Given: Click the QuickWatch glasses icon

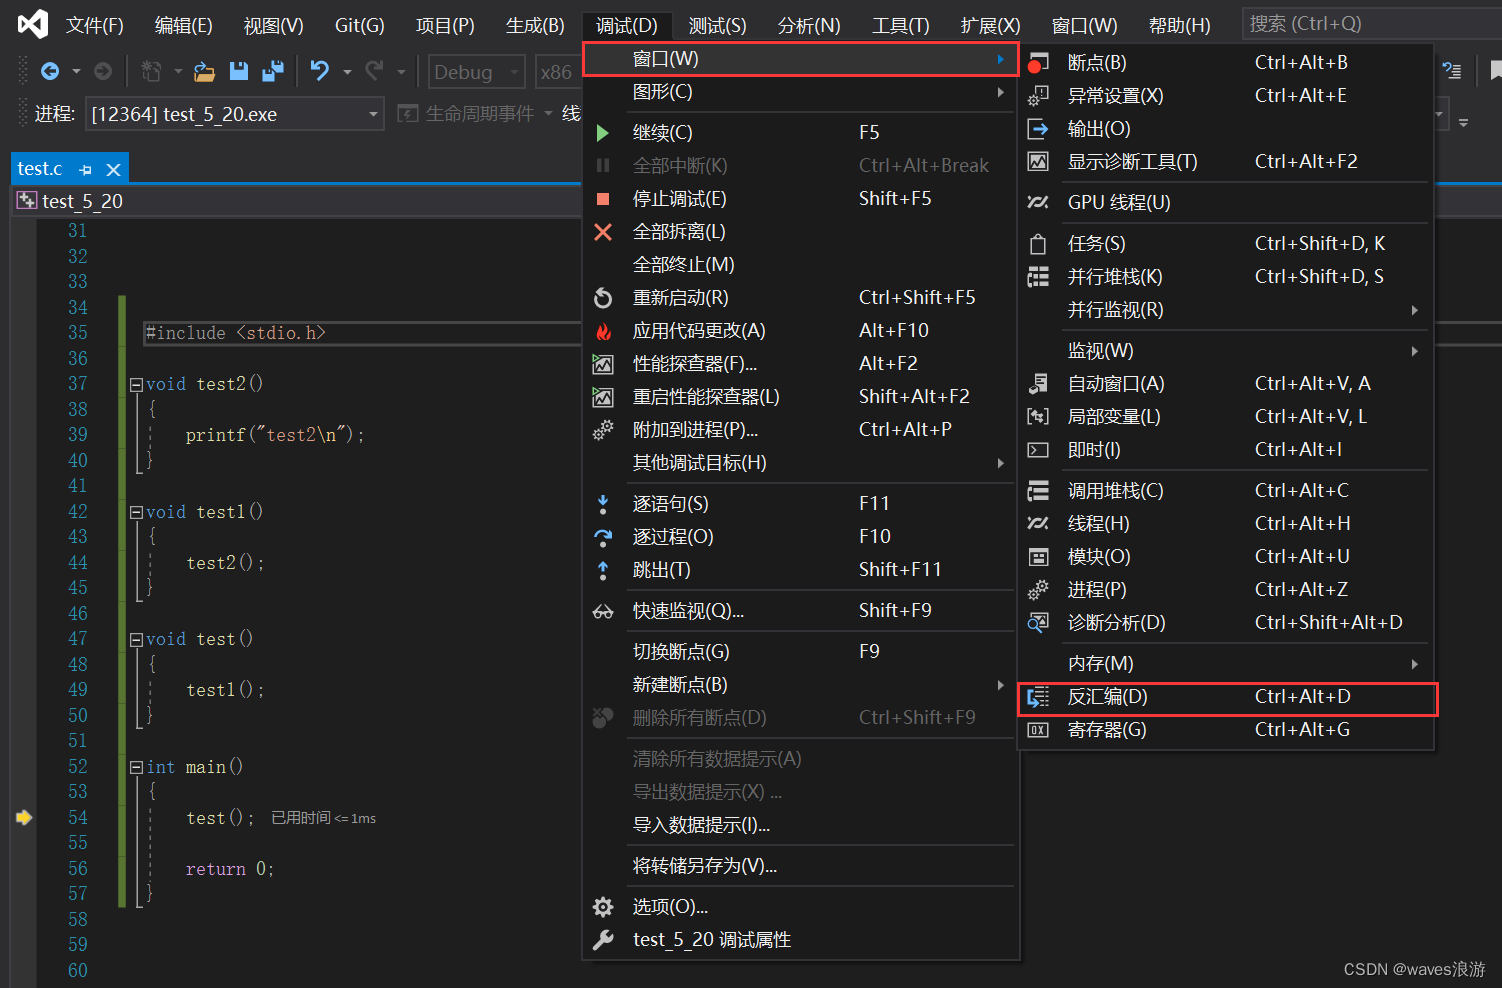Looking at the screenshot, I should pos(603,611).
